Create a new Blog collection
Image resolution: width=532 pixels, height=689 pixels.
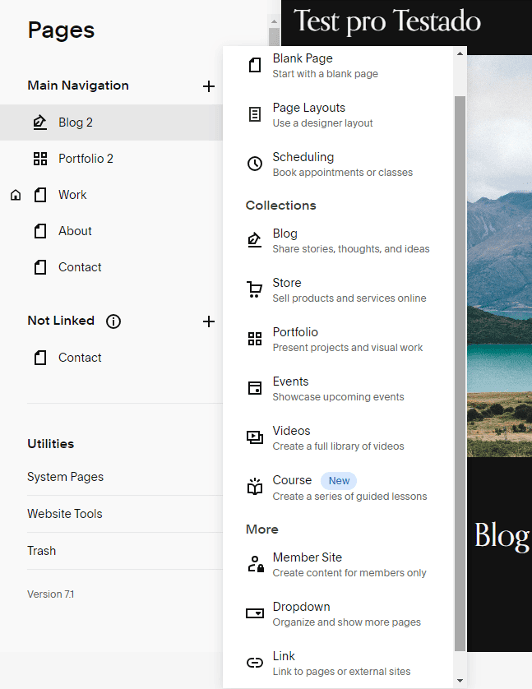(x=338, y=241)
